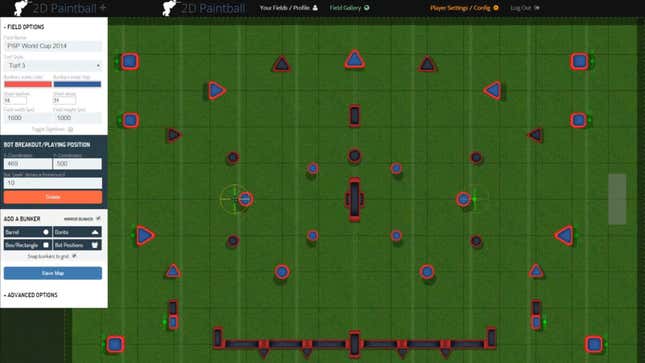Select the top center blue triangle bunker
The width and height of the screenshot is (645, 363).
(x=355, y=59)
